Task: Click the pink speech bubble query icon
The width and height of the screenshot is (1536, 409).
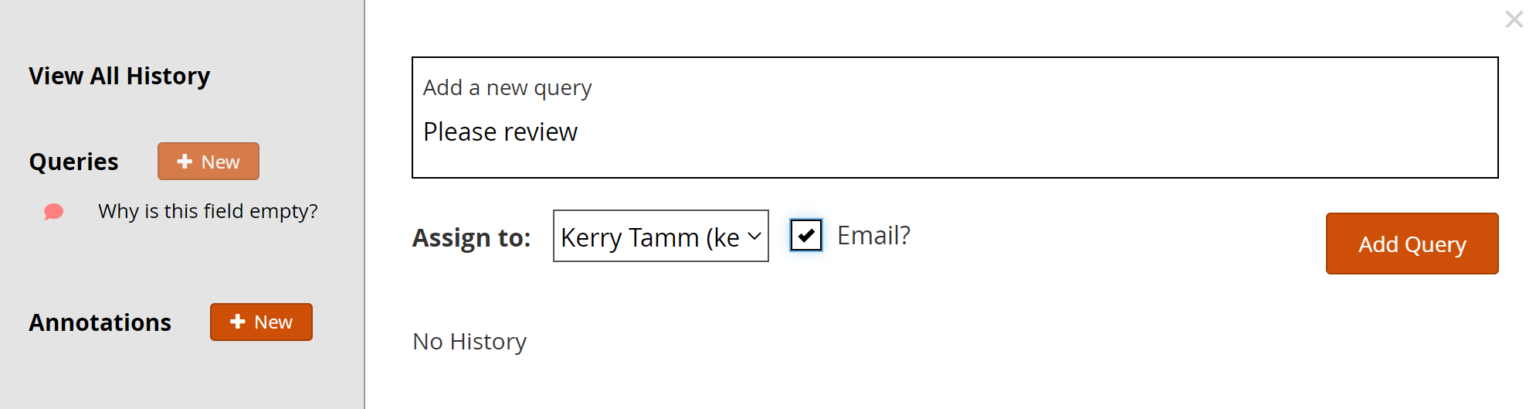Action: tap(54, 212)
